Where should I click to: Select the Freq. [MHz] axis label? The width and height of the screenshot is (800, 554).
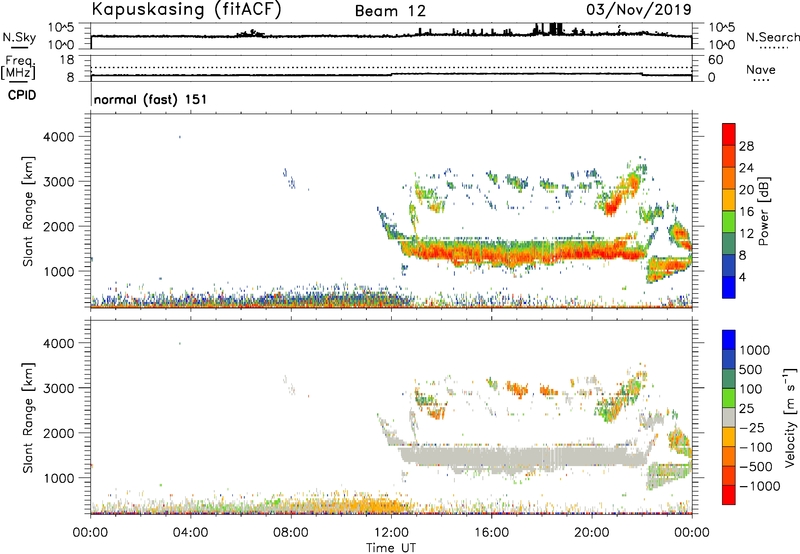click(18, 68)
